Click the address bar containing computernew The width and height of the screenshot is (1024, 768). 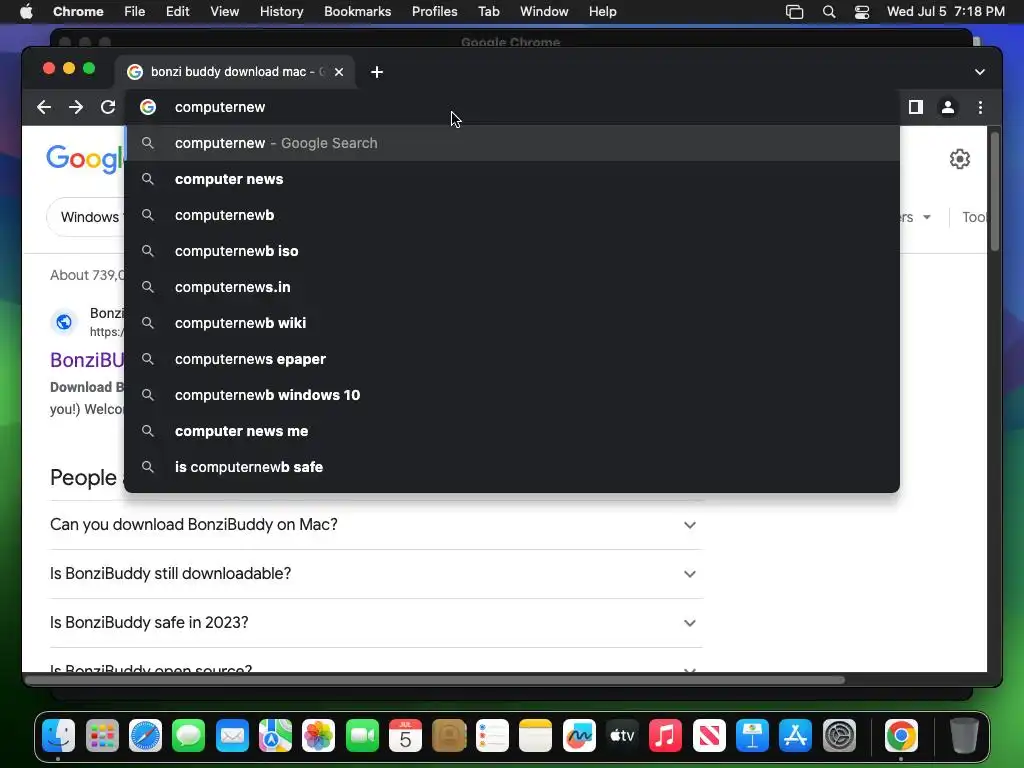tap(512, 107)
